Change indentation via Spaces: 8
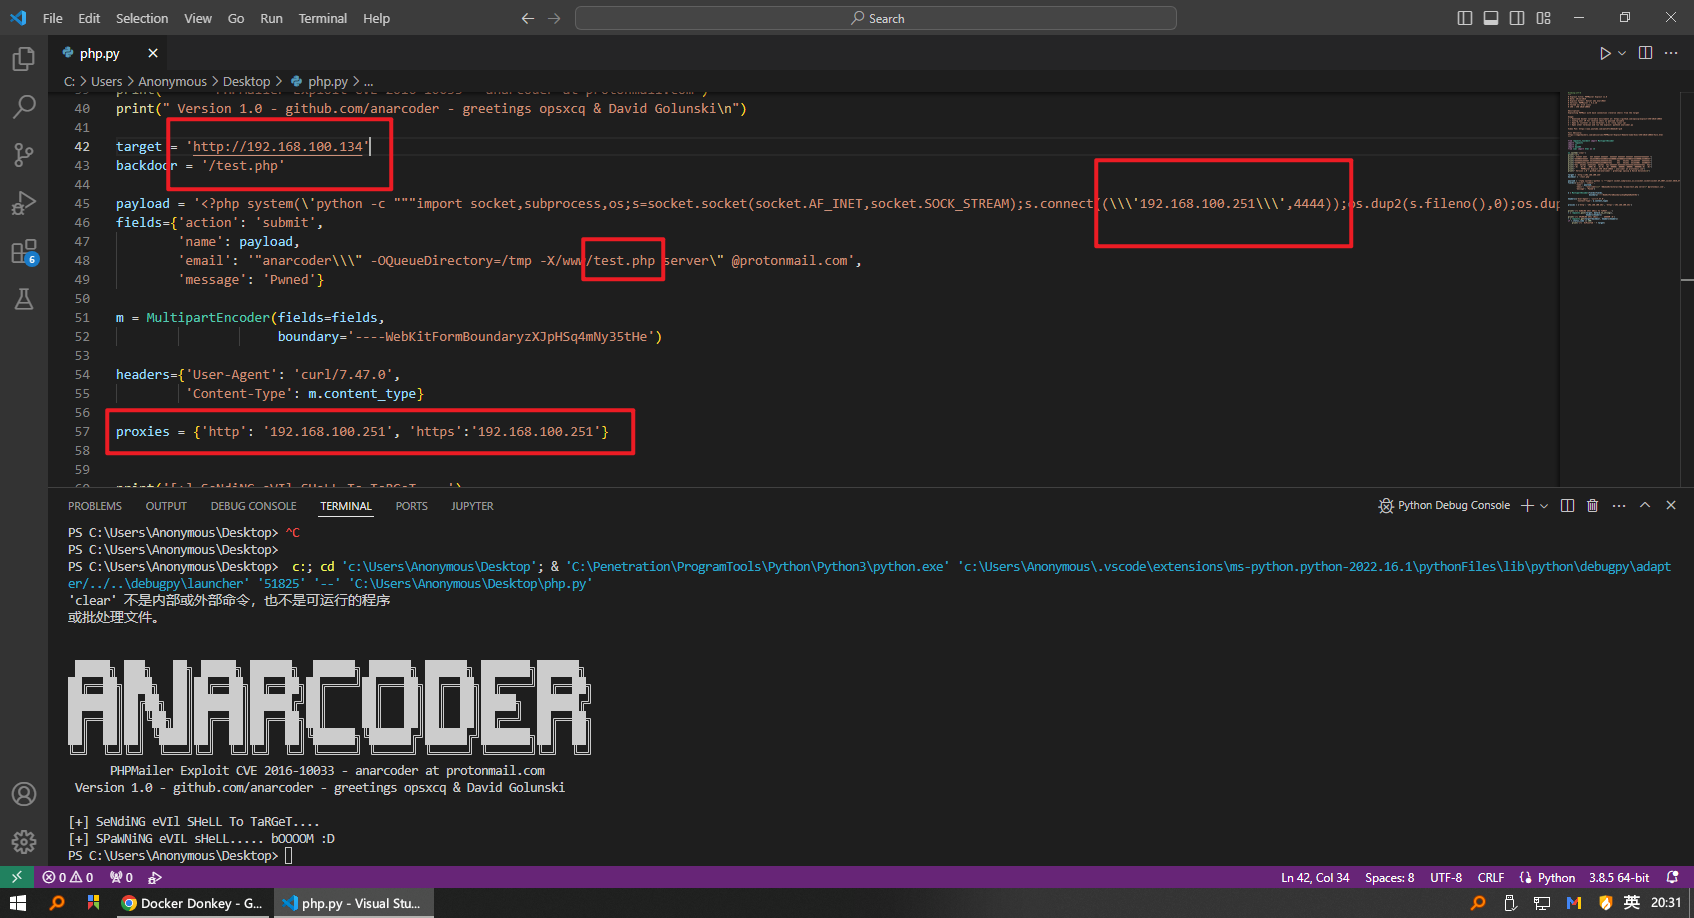Viewport: 1694px width, 918px height. tap(1389, 877)
